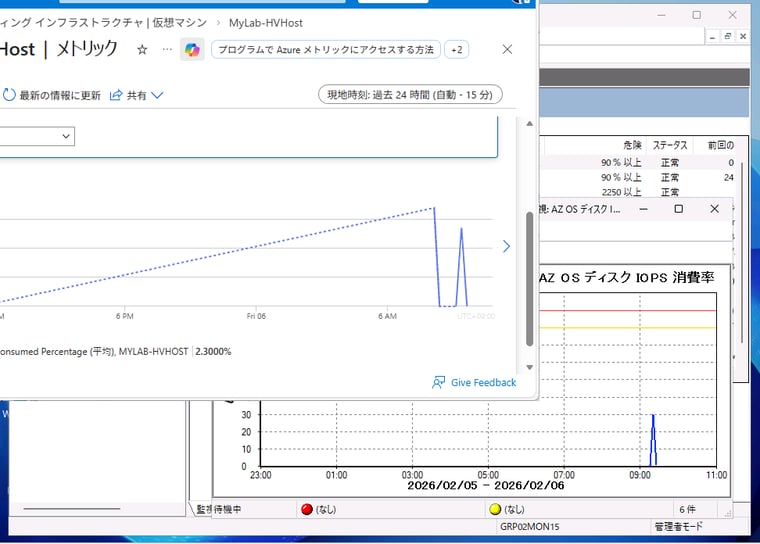Expand the metric combo box dropdown
The height and width of the screenshot is (544, 760).
[x=66, y=136]
